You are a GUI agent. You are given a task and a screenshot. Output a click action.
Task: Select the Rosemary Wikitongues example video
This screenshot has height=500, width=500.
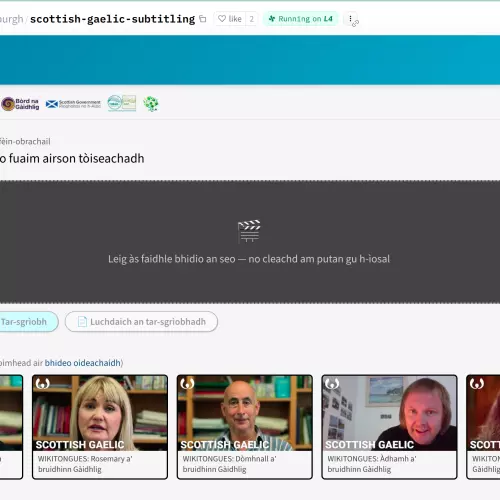click(100, 427)
